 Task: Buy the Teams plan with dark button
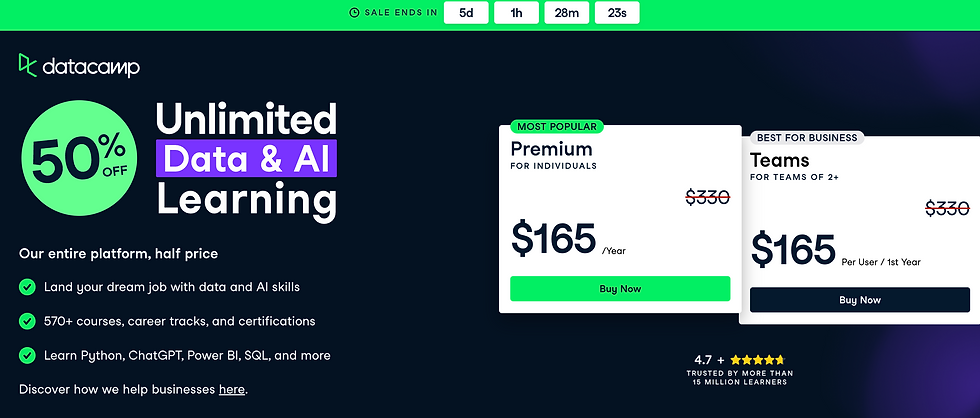coord(860,300)
